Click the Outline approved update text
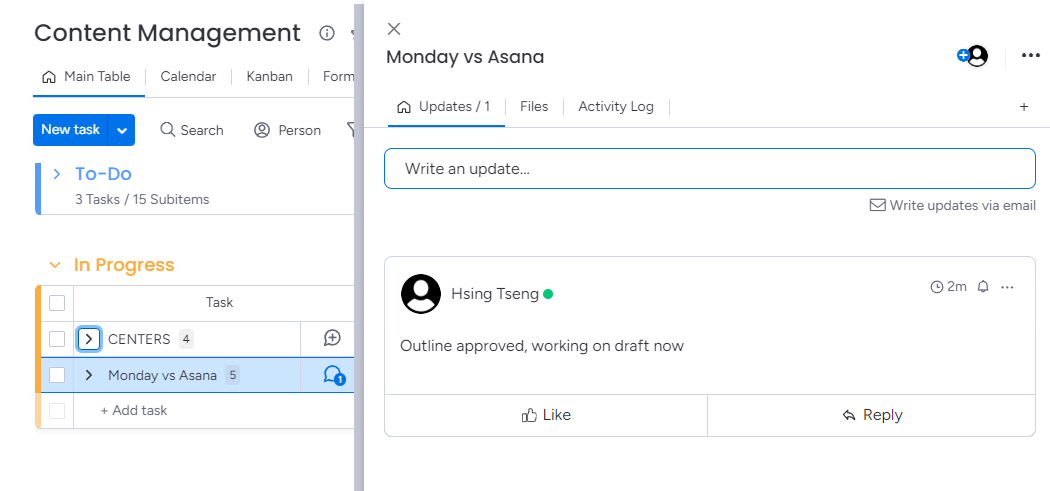 click(542, 346)
